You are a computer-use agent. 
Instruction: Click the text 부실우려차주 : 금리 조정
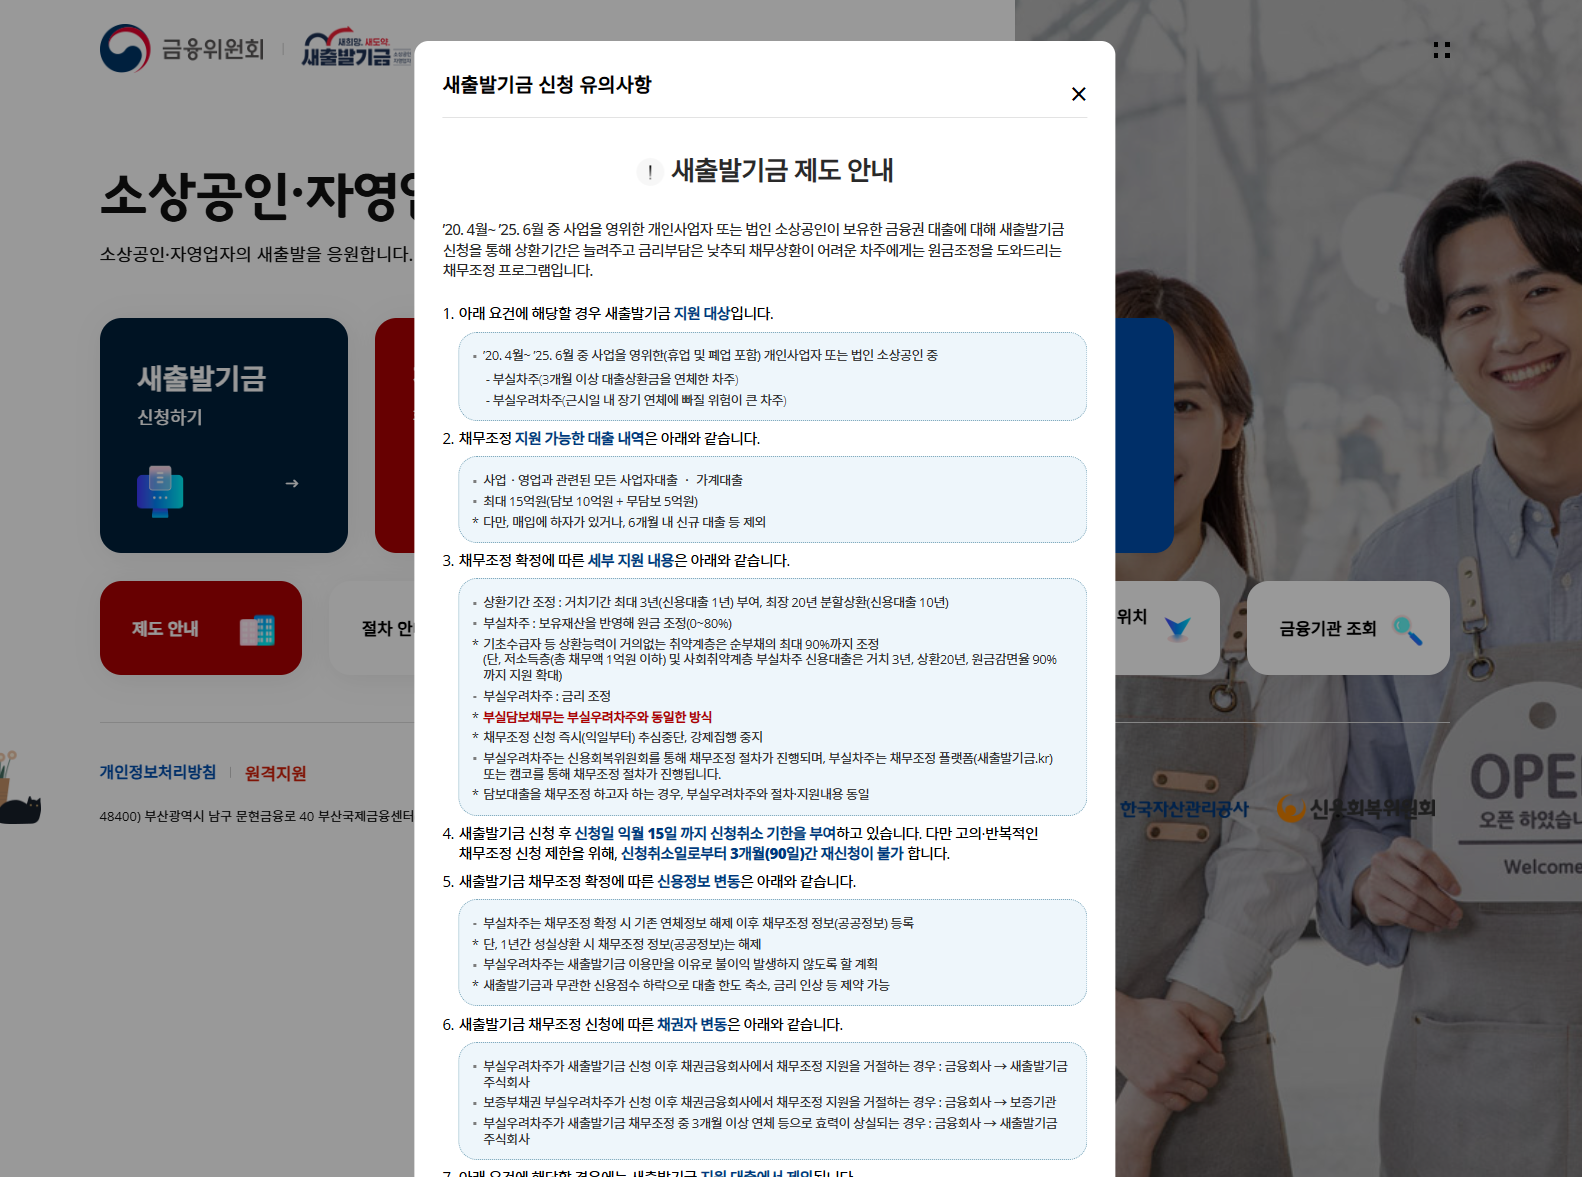(x=547, y=696)
